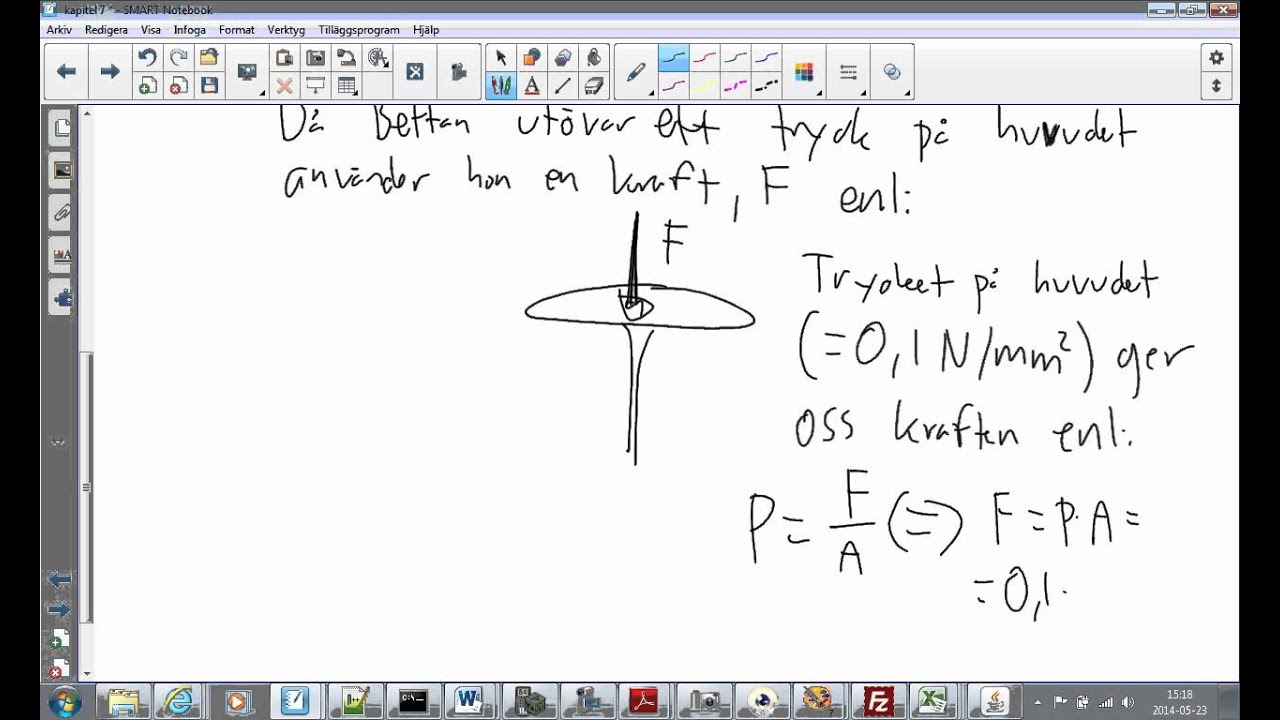The image size is (1280, 720).
Task: Open the screen view options dropdown
Action: click(247, 72)
